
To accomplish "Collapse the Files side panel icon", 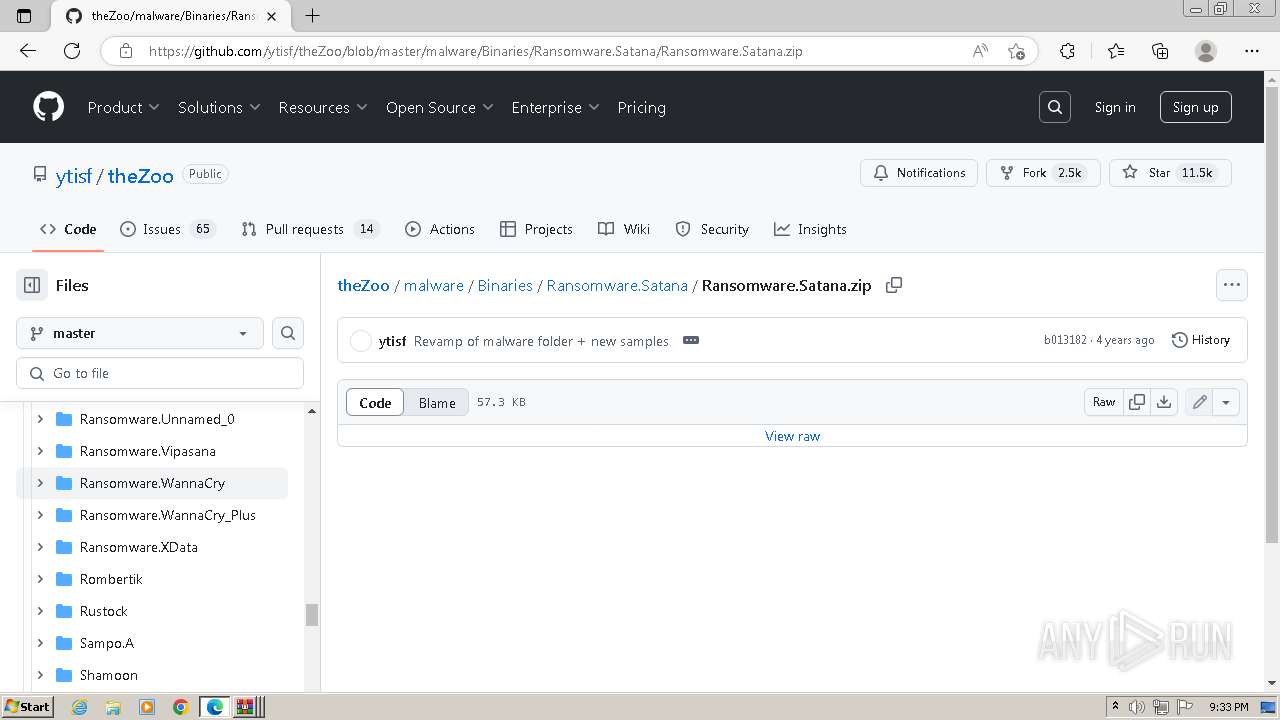I will click(x=32, y=285).
